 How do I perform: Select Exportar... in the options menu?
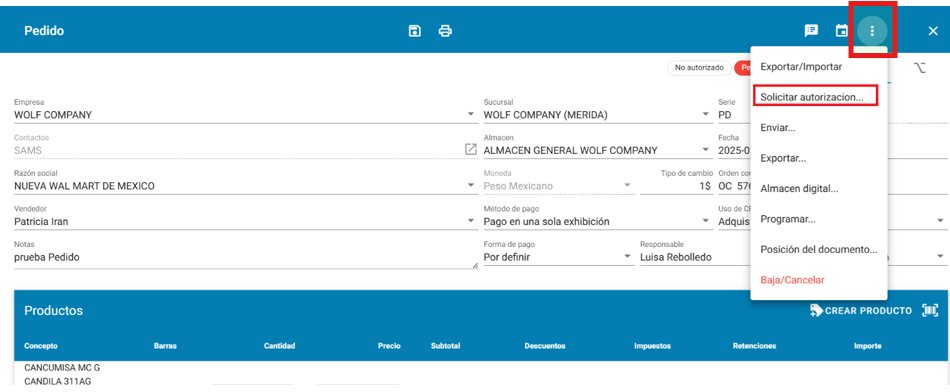coord(819,158)
